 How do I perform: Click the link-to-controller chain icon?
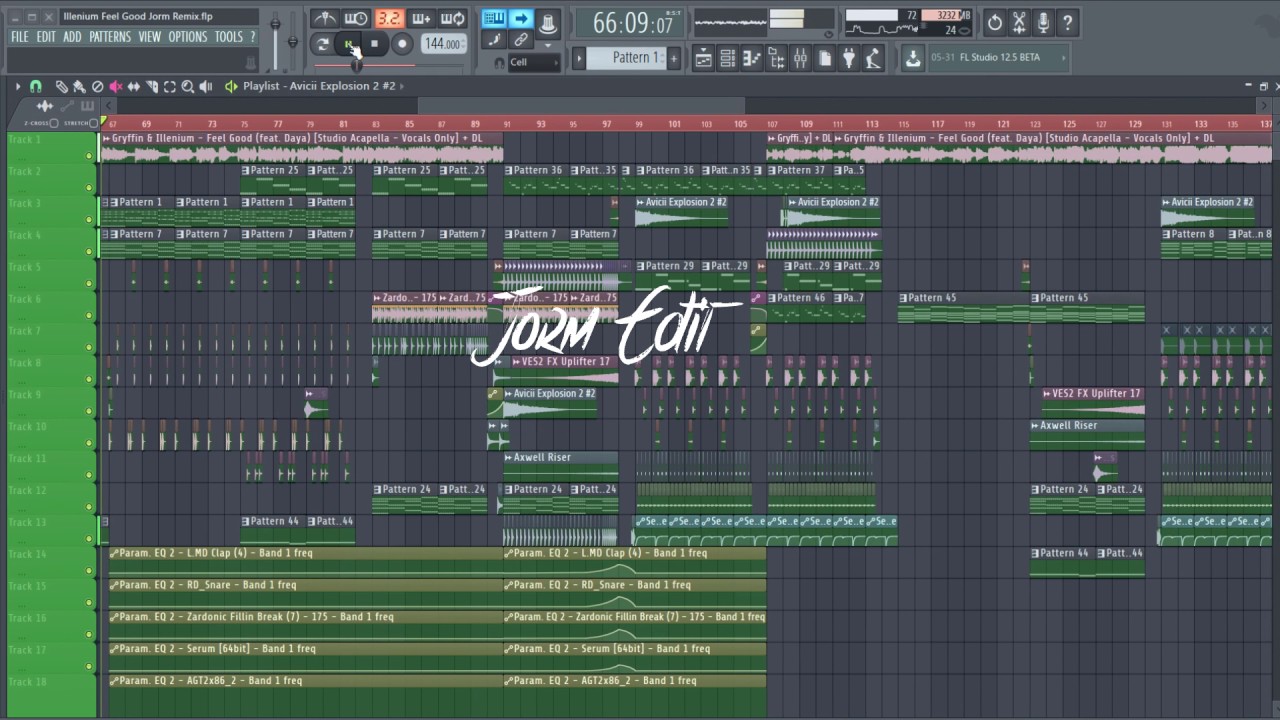(520, 40)
